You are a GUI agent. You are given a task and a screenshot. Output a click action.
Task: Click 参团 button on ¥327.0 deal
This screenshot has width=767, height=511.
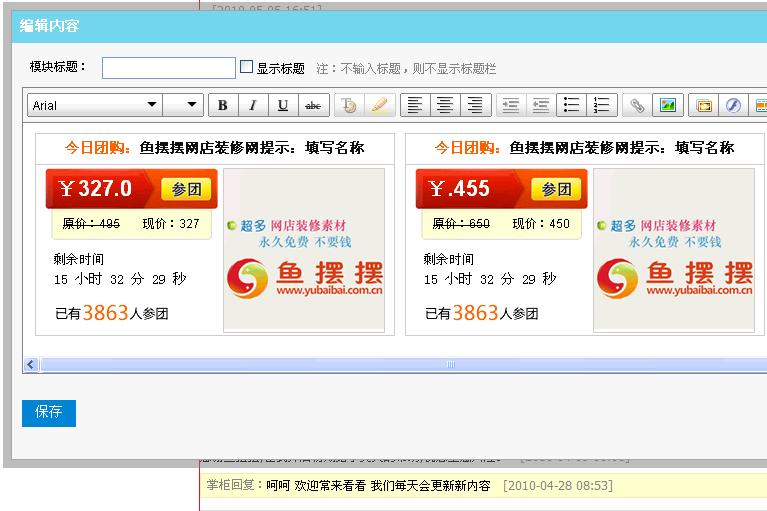click(186, 189)
